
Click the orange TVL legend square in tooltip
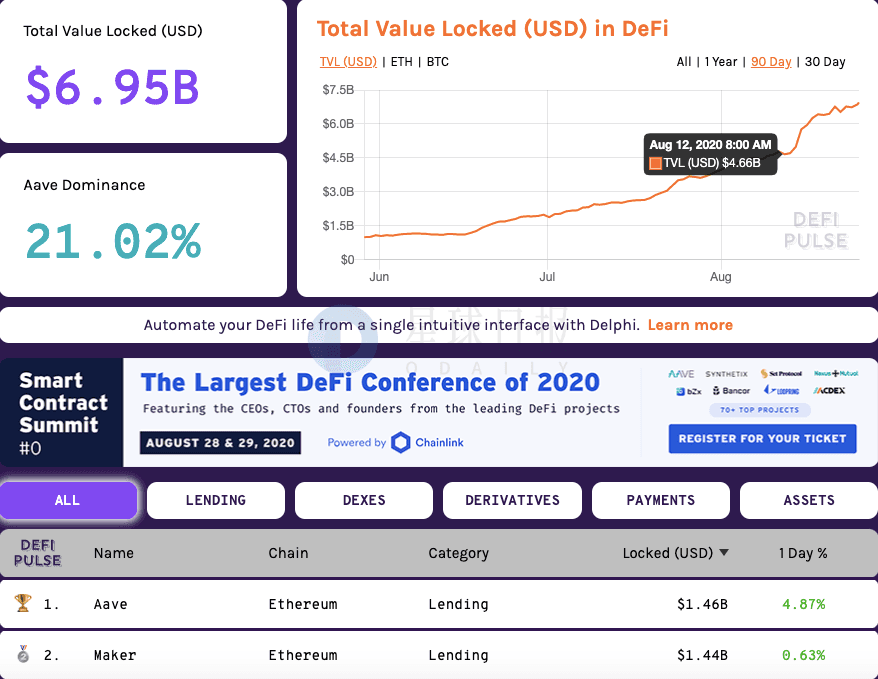pyautogui.click(x=655, y=163)
